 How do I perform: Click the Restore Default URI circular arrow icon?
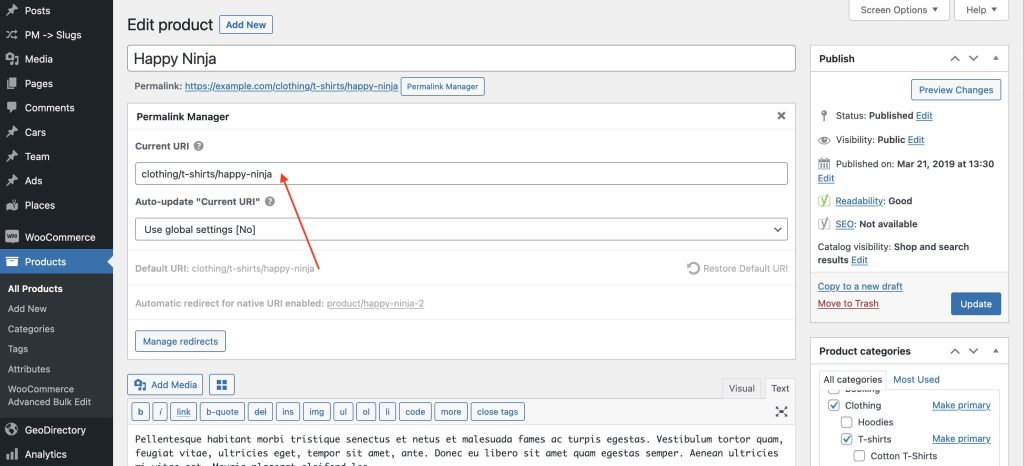(693, 268)
